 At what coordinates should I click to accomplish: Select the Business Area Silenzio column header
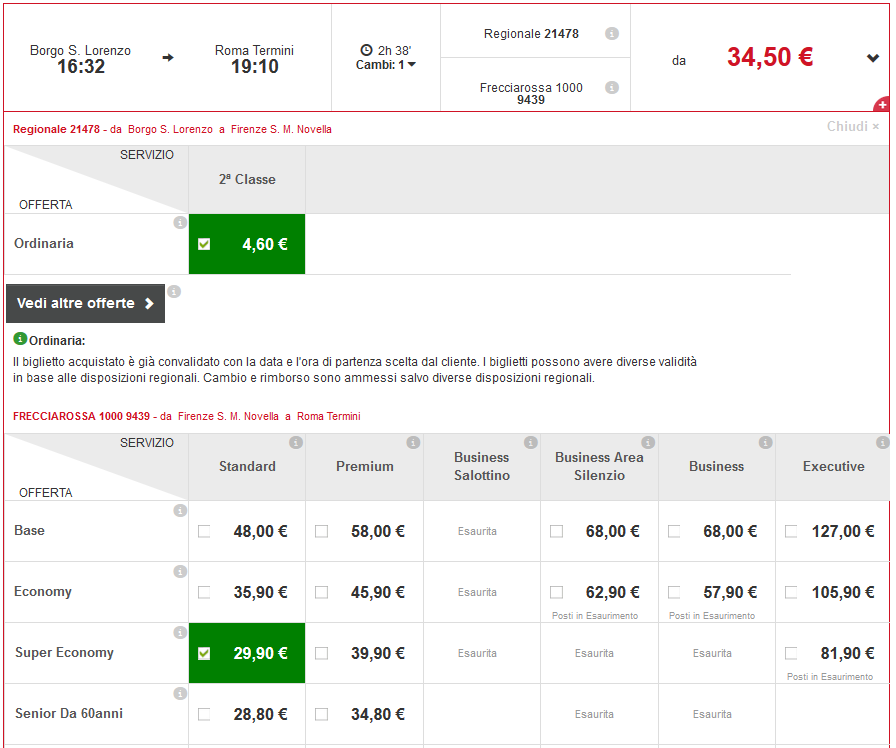click(x=599, y=466)
